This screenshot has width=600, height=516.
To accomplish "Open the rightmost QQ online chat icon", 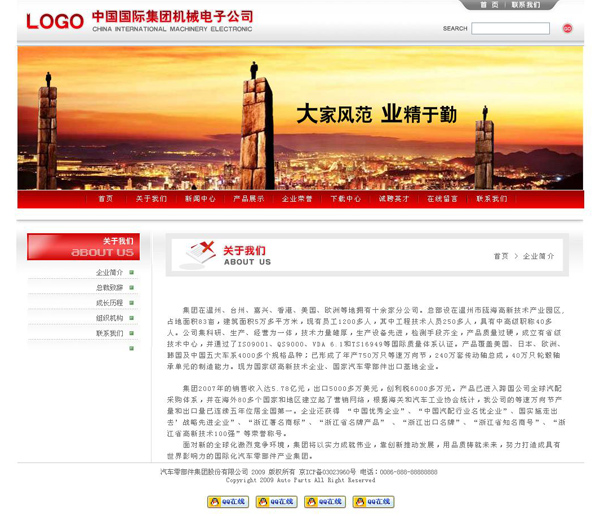I will tap(373, 502).
